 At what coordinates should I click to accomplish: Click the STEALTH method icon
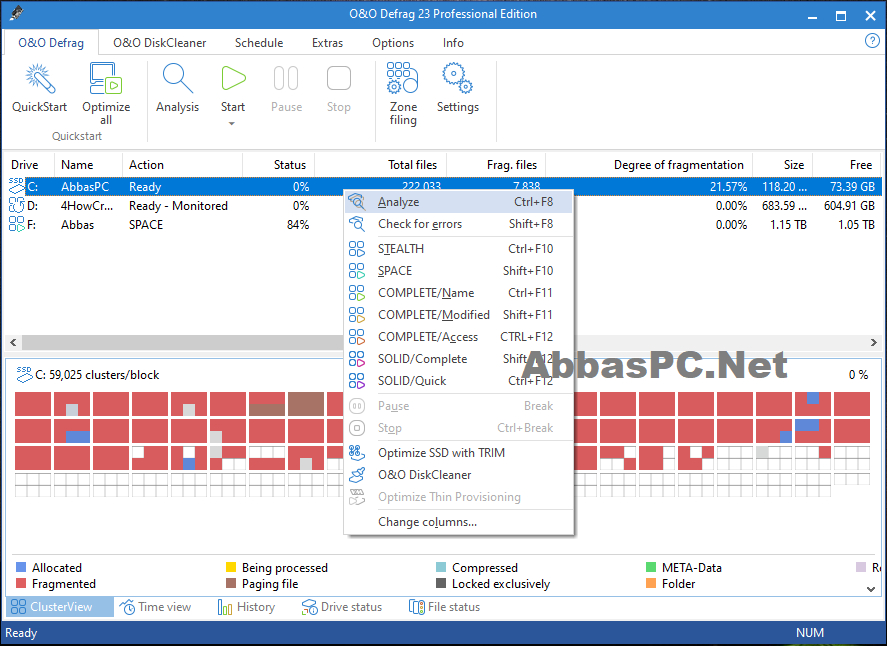click(357, 249)
